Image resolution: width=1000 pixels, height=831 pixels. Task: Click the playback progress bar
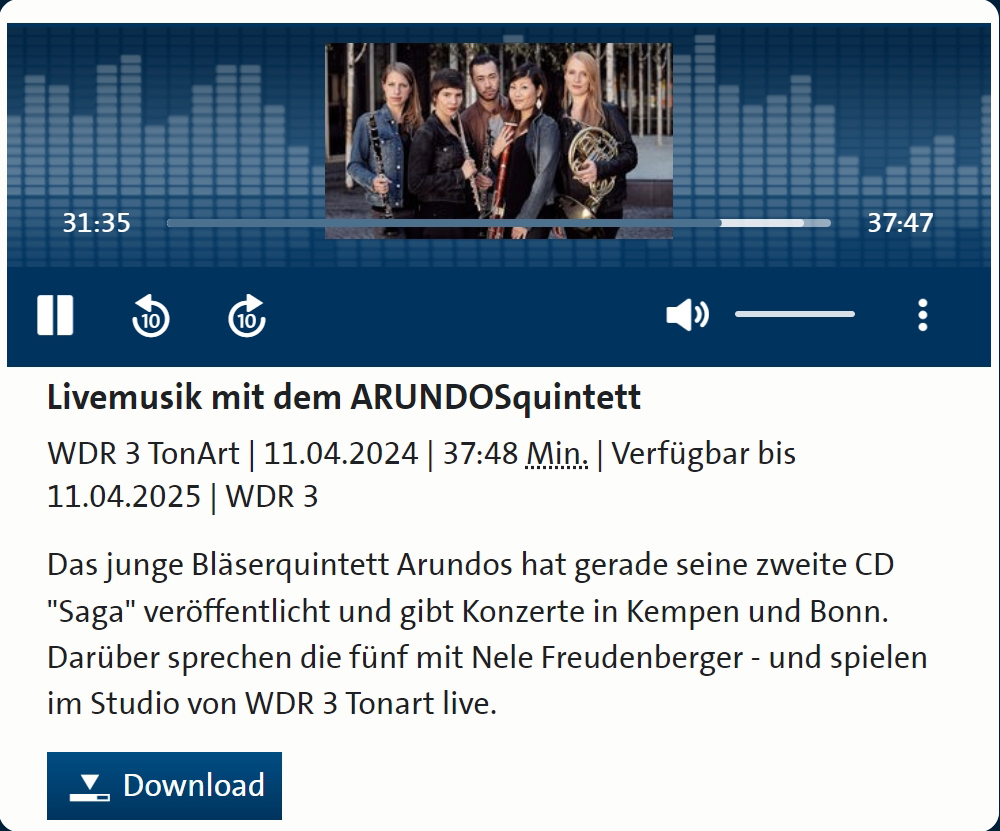pos(499,223)
